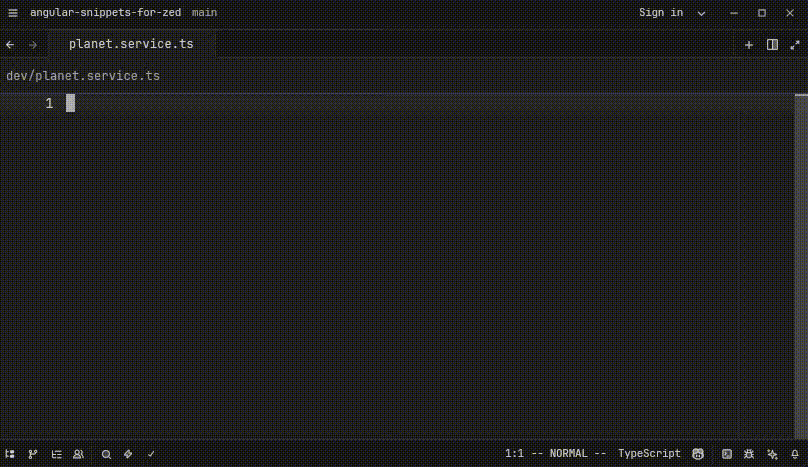Viewport: 808px width, 467px height.
Task: Zoom the pane with expand arrows icon
Action: 795,45
